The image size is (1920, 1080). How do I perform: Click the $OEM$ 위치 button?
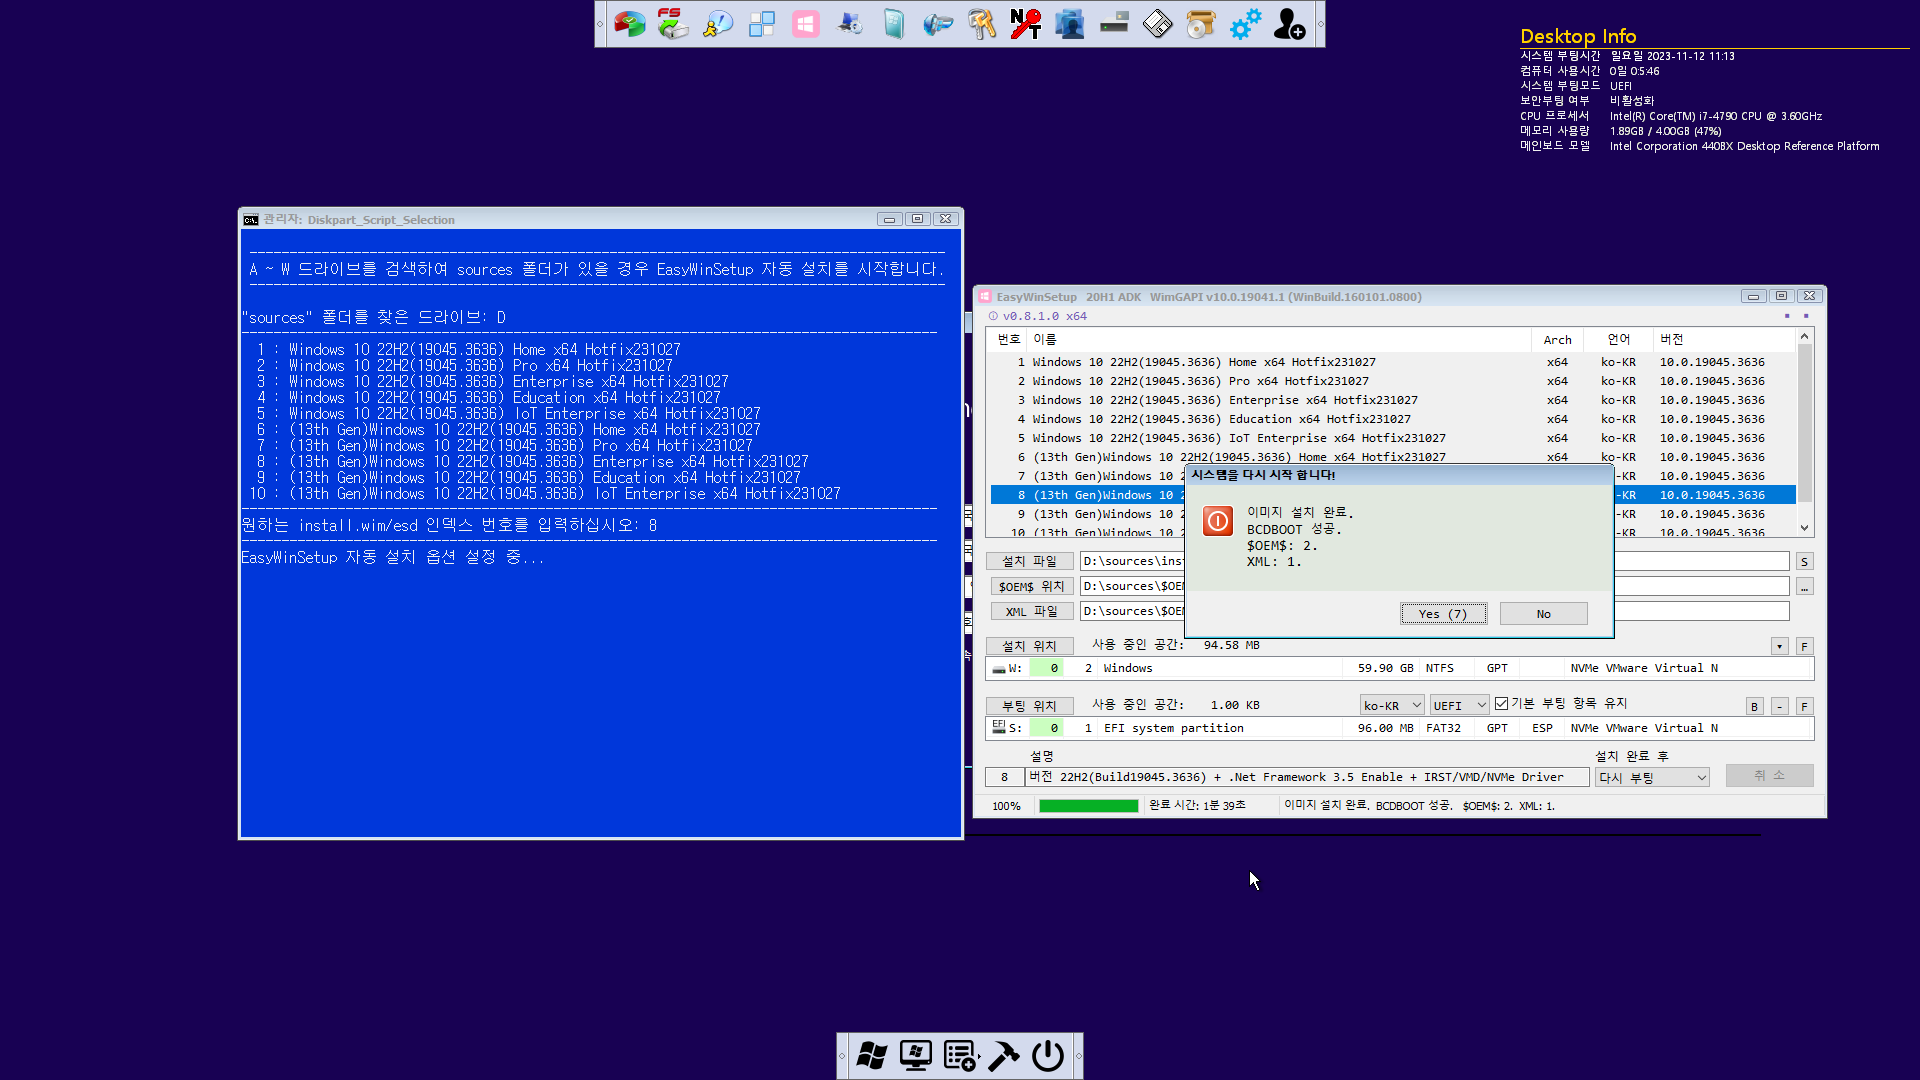click(x=1031, y=587)
